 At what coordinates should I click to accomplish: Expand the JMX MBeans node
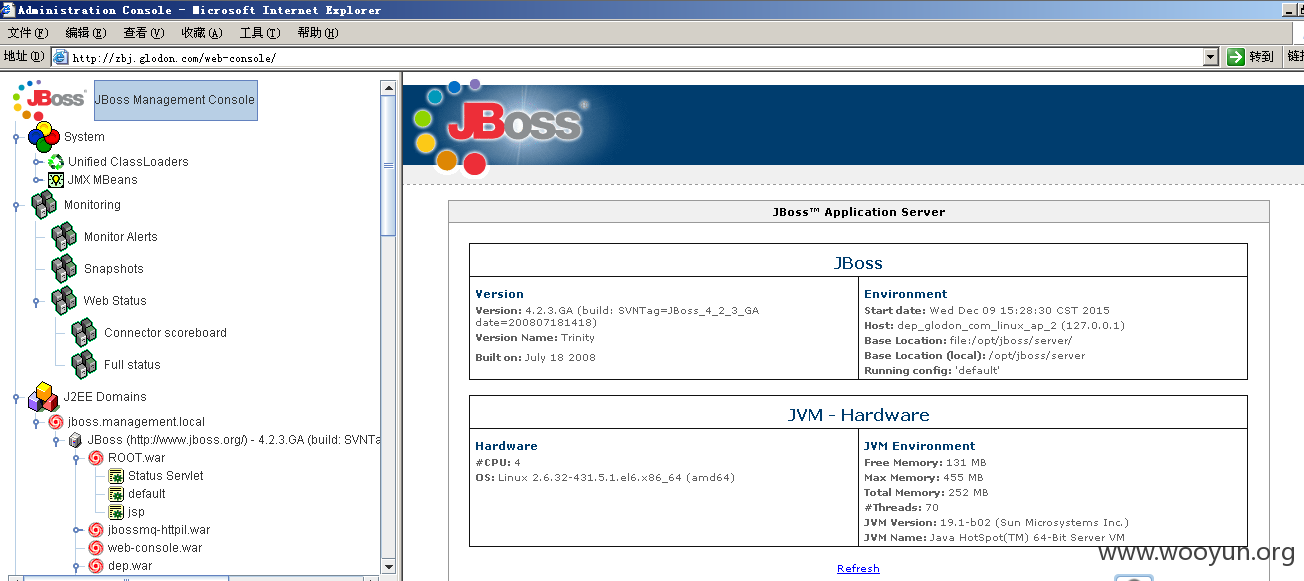point(37,180)
